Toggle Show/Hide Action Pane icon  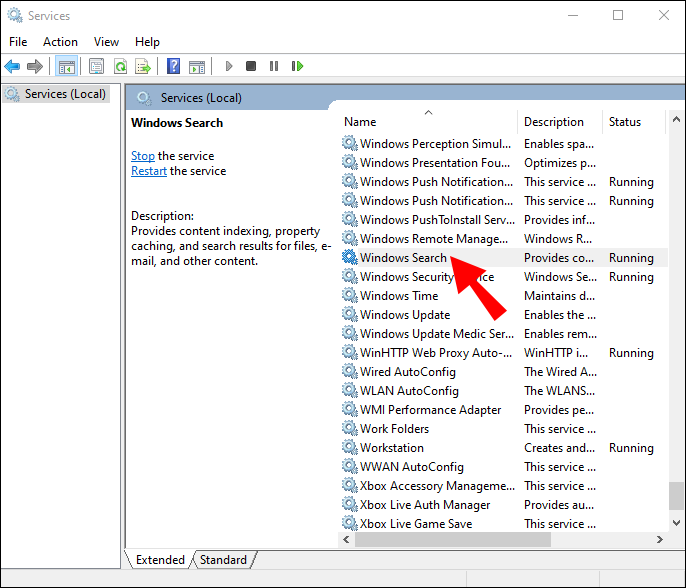point(197,66)
